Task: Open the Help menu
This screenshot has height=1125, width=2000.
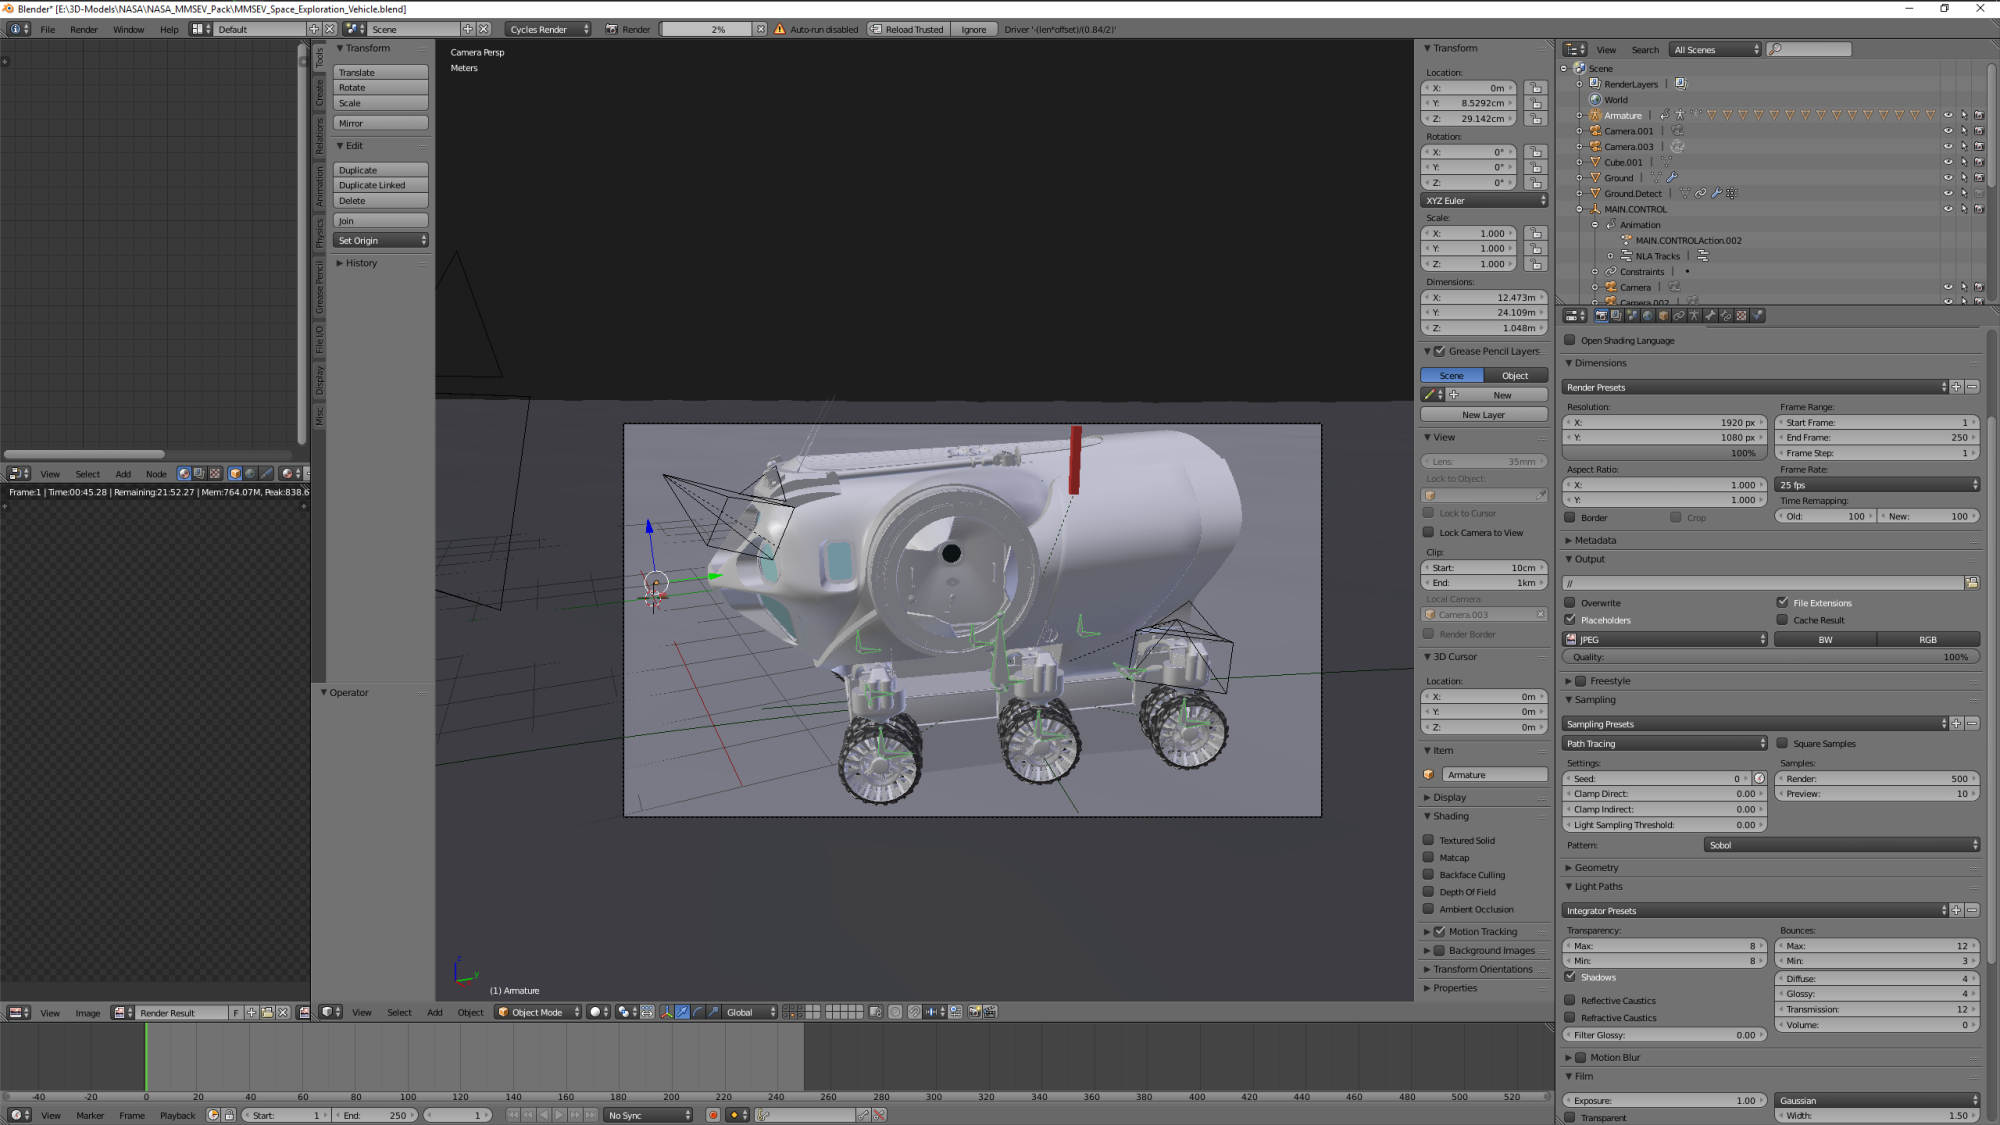Action: 169,29
